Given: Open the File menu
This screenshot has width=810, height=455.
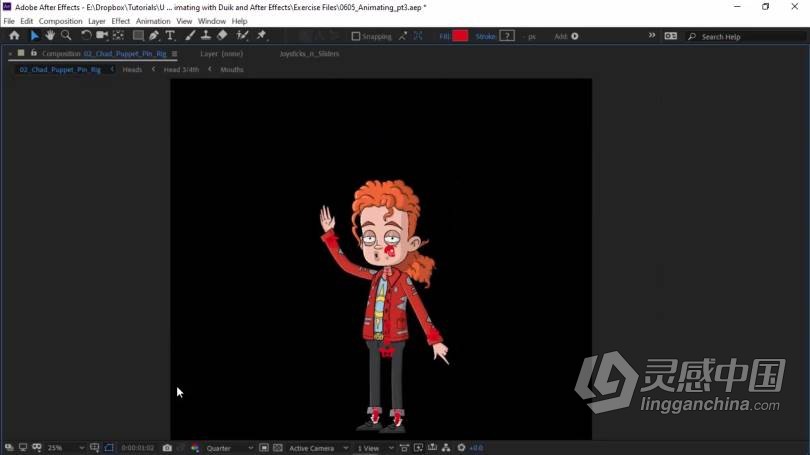Looking at the screenshot, I should click(9, 21).
